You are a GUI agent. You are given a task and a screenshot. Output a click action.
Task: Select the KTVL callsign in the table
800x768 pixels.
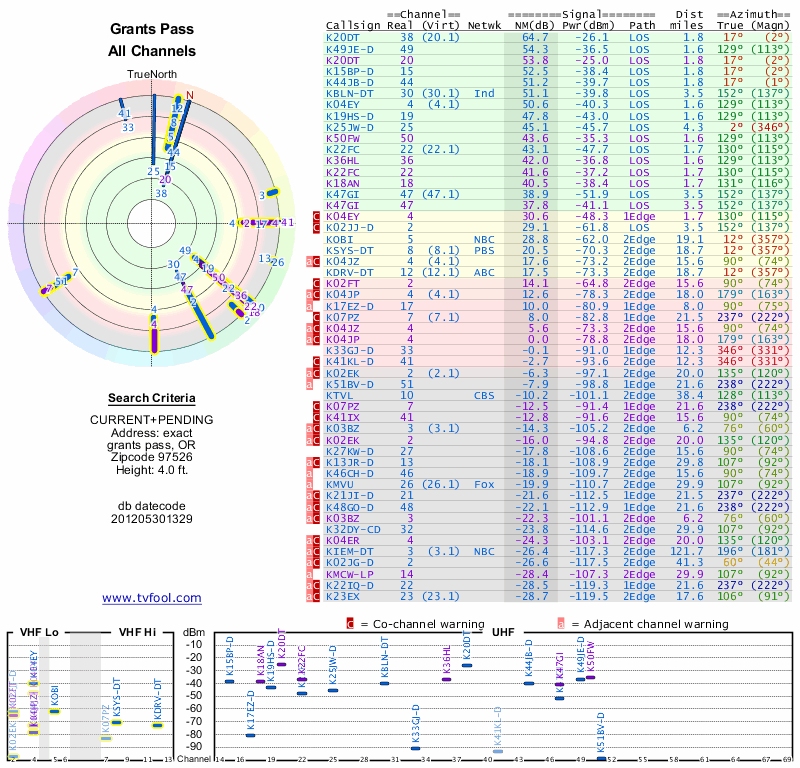341,395
